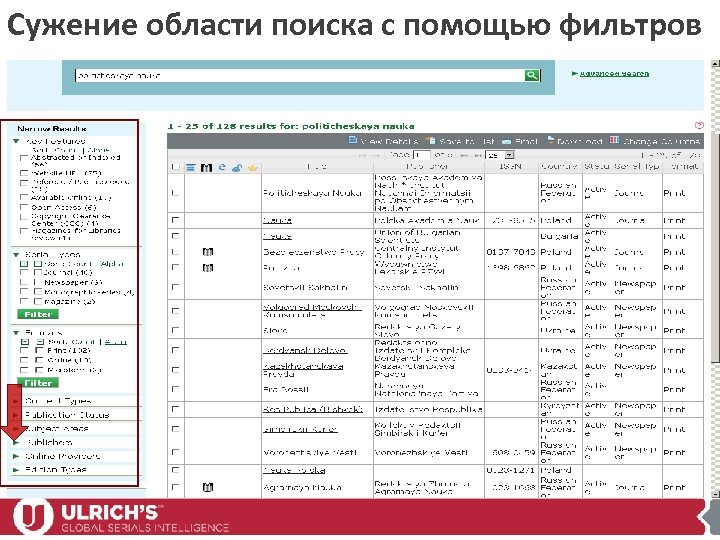This screenshot has height=540, width=720.
Task: Sort results by the Publisher column header
Action: tap(429, 167)
